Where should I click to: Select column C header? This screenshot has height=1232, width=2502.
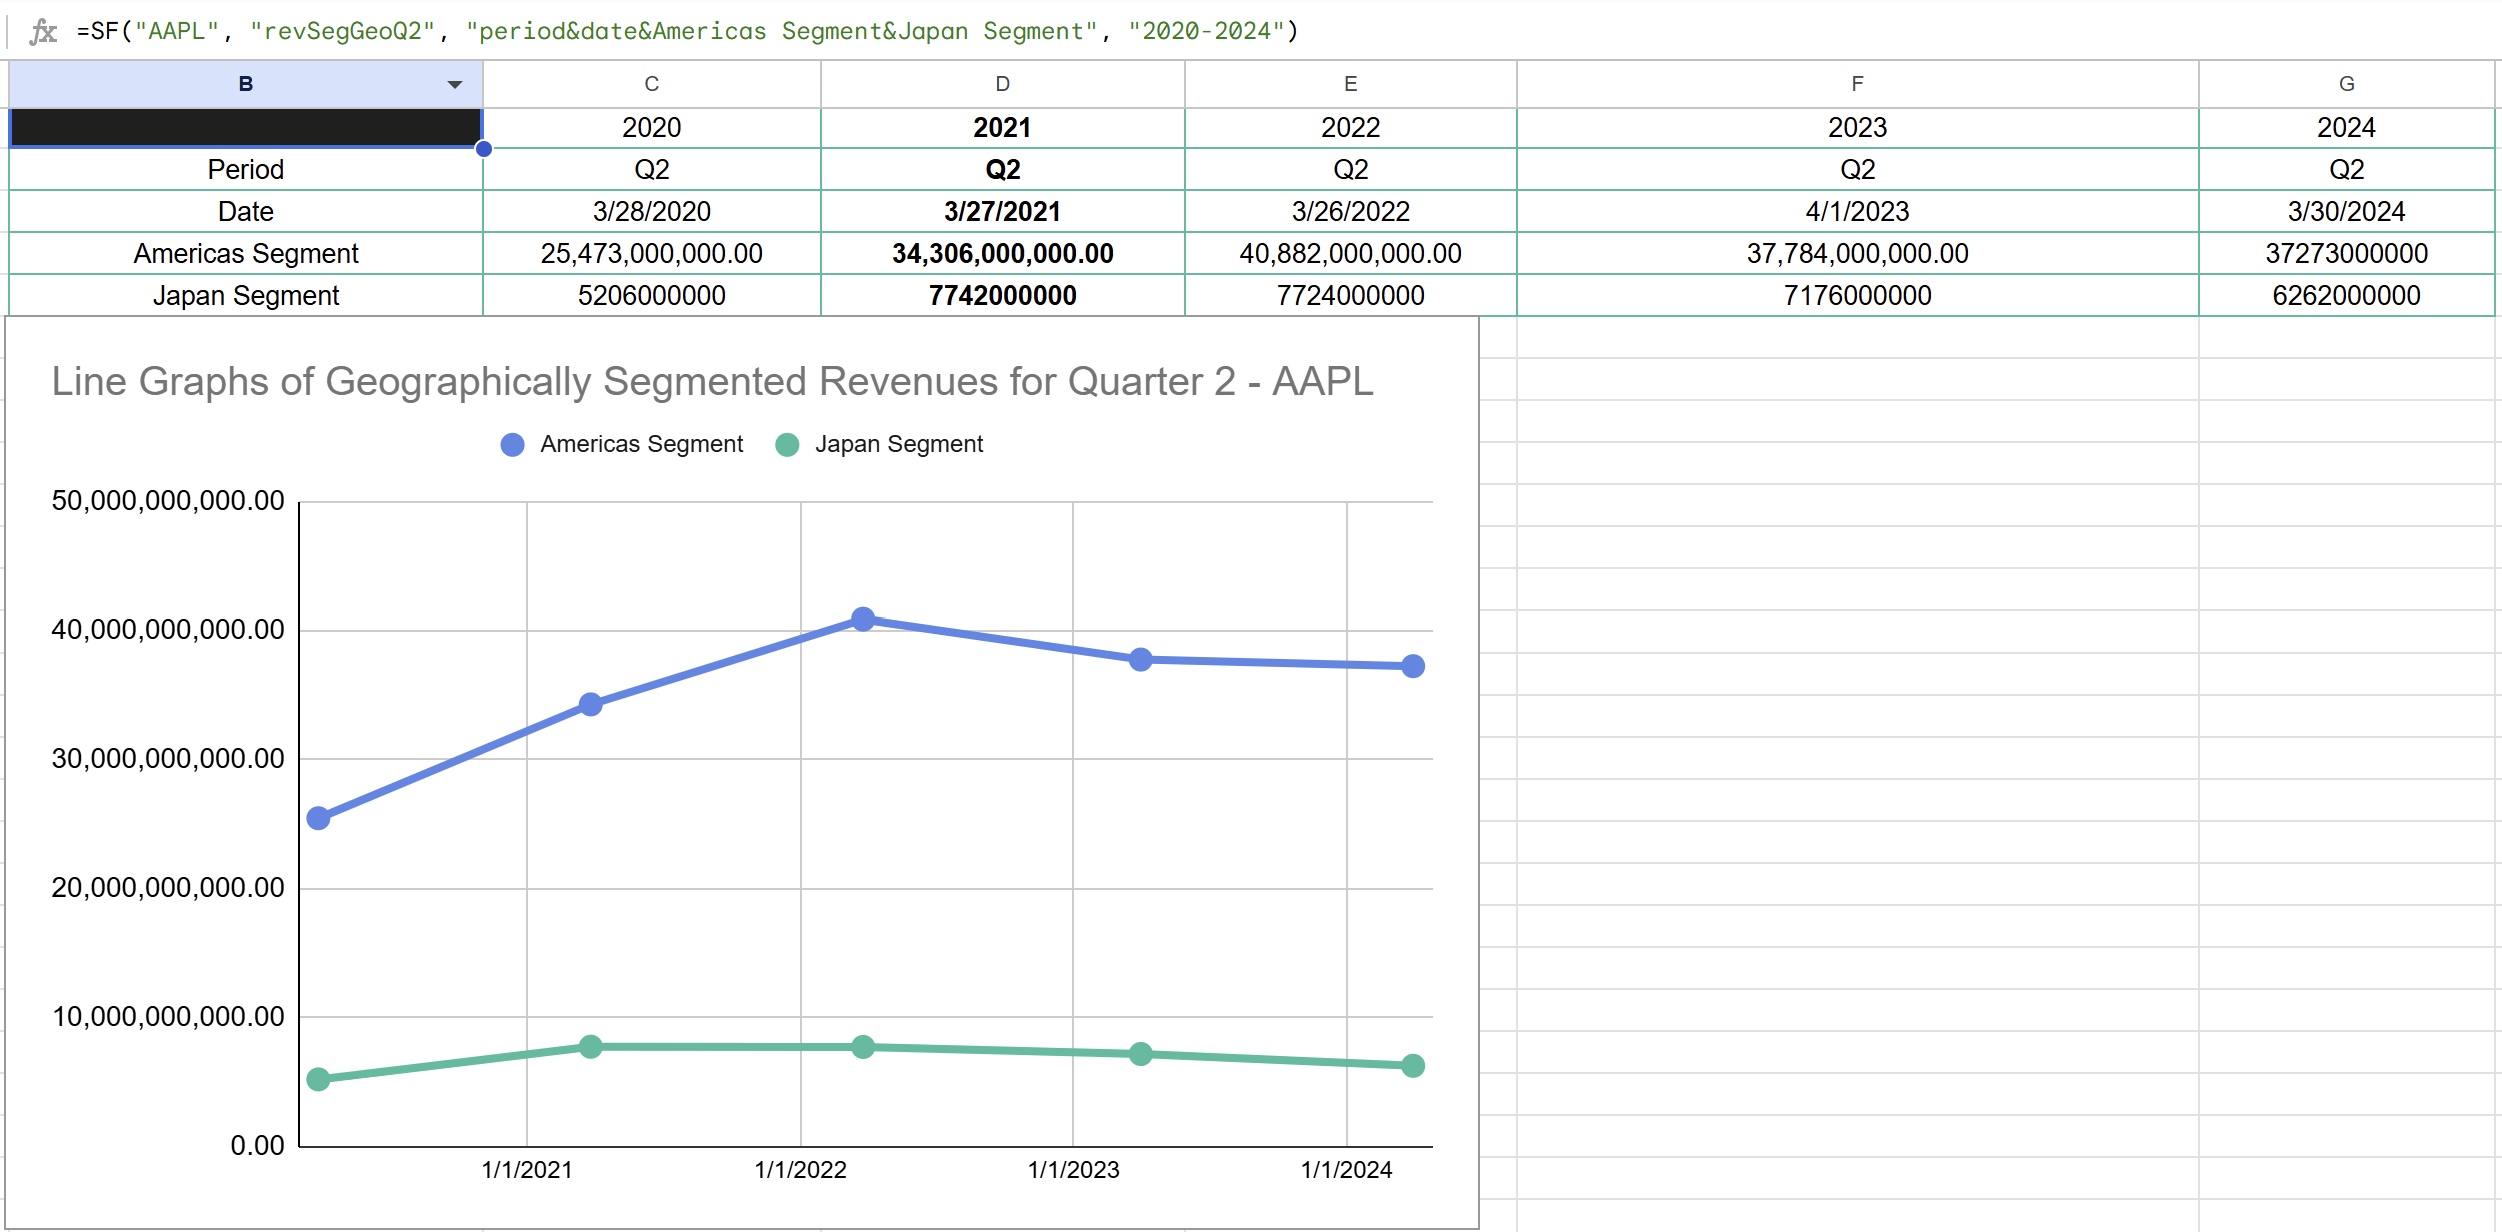click(651, 84)
